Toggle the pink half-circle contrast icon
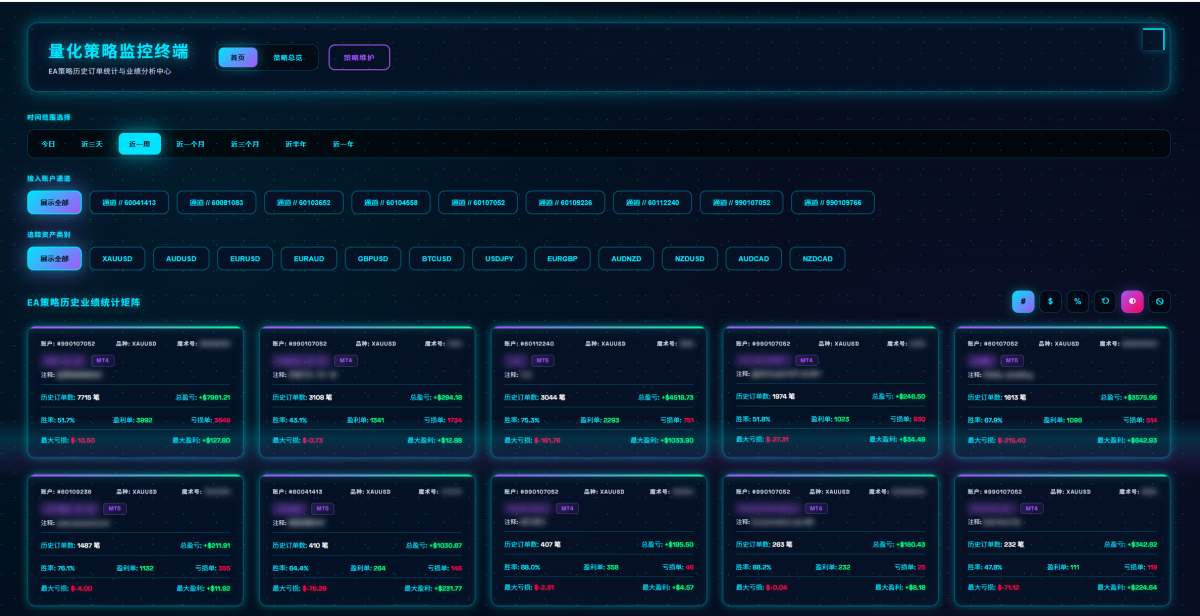Image resolution: width=1200 pixels, height=616 pixels. pos(1132,301)
